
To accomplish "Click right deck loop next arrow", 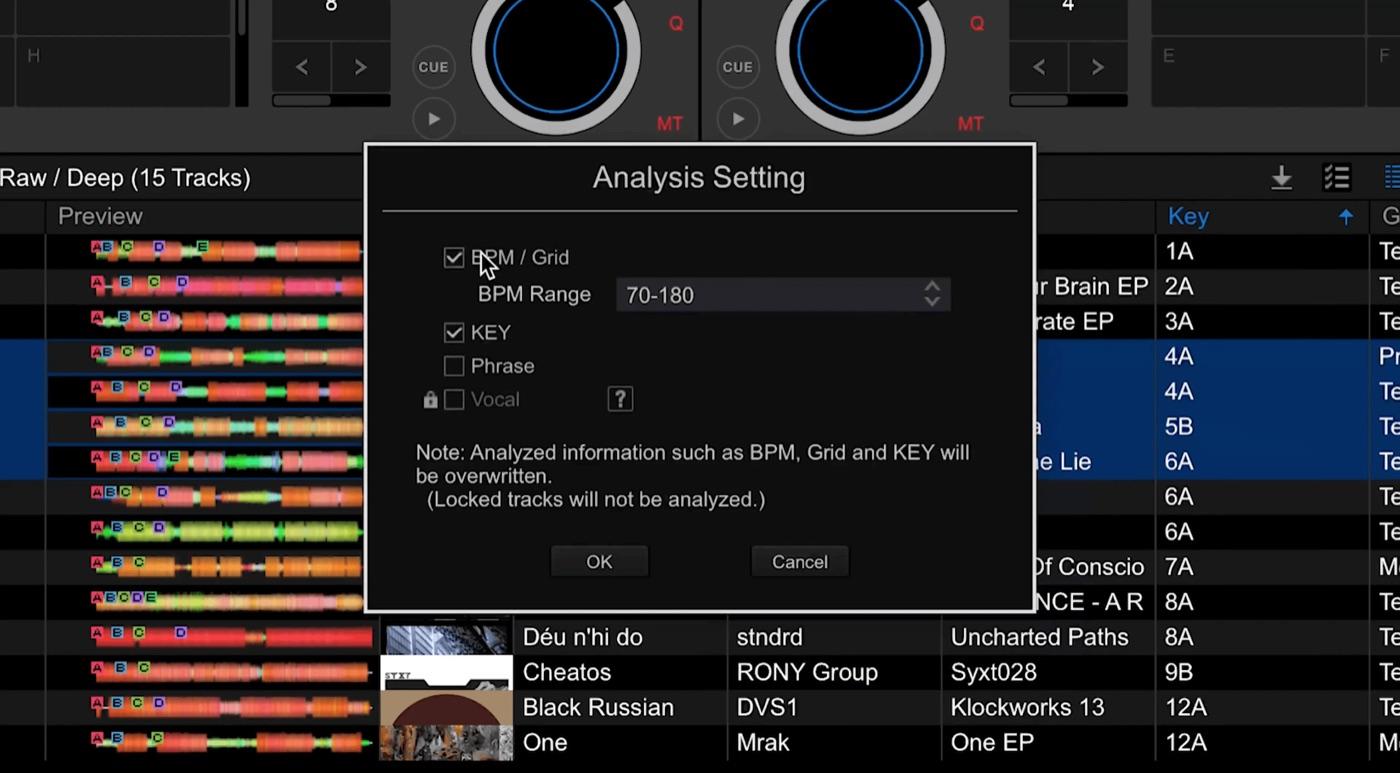I will tap(1098, 67).
